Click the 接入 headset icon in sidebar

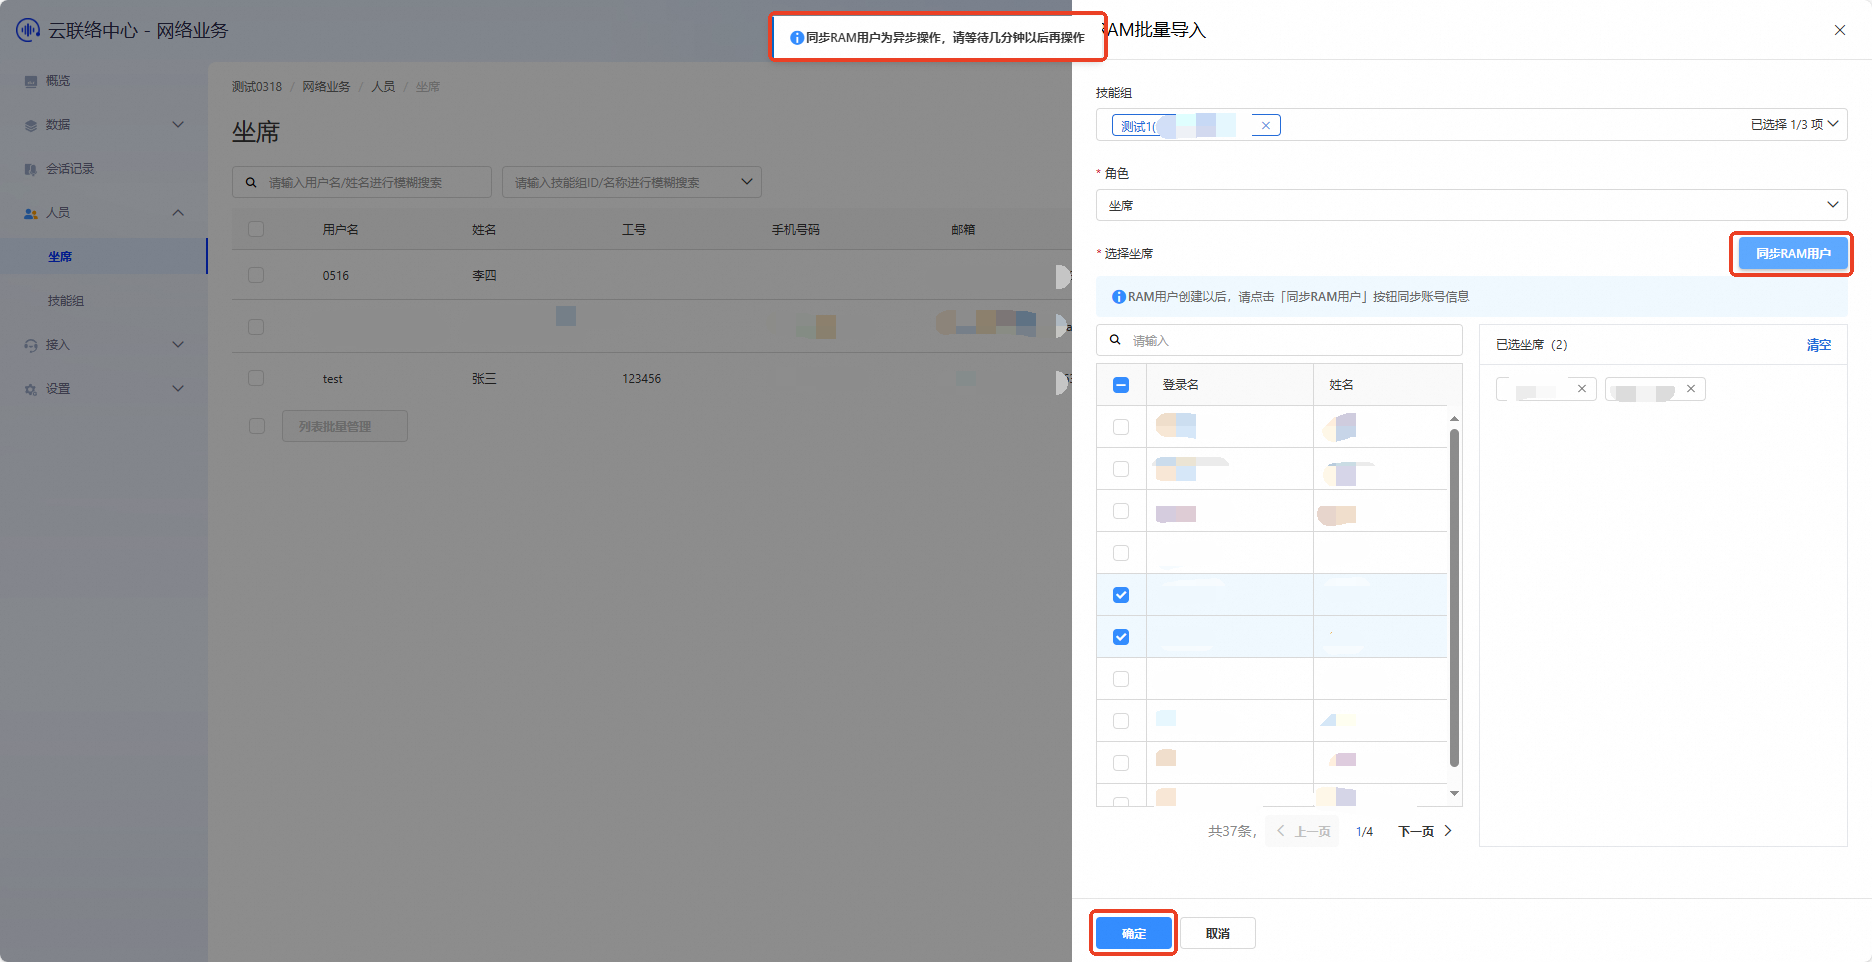tap(31, 346)
